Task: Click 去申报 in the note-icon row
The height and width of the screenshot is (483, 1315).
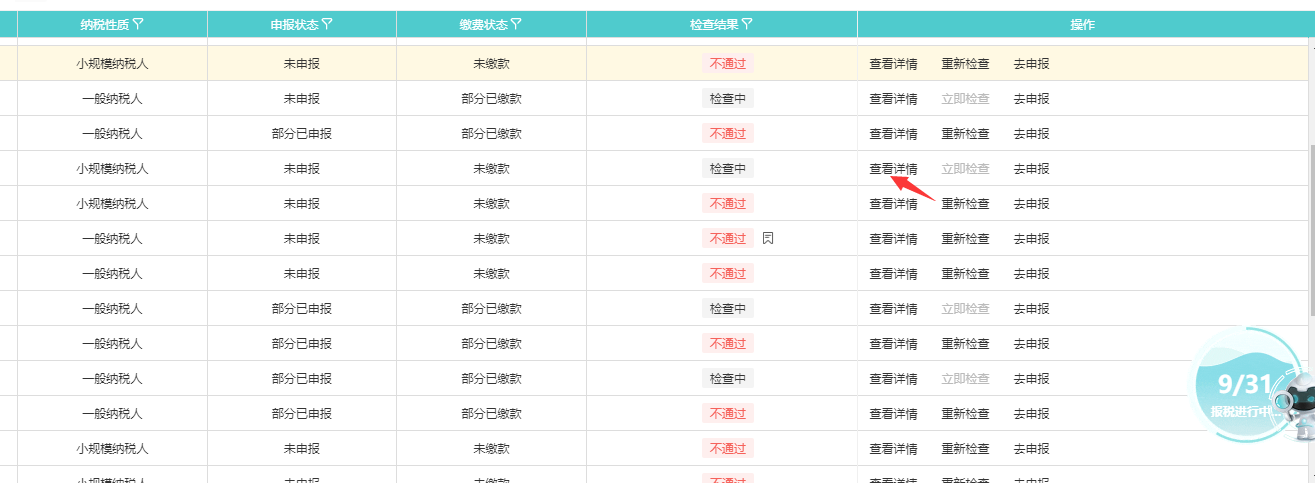Action: (x=1031, y=238)
